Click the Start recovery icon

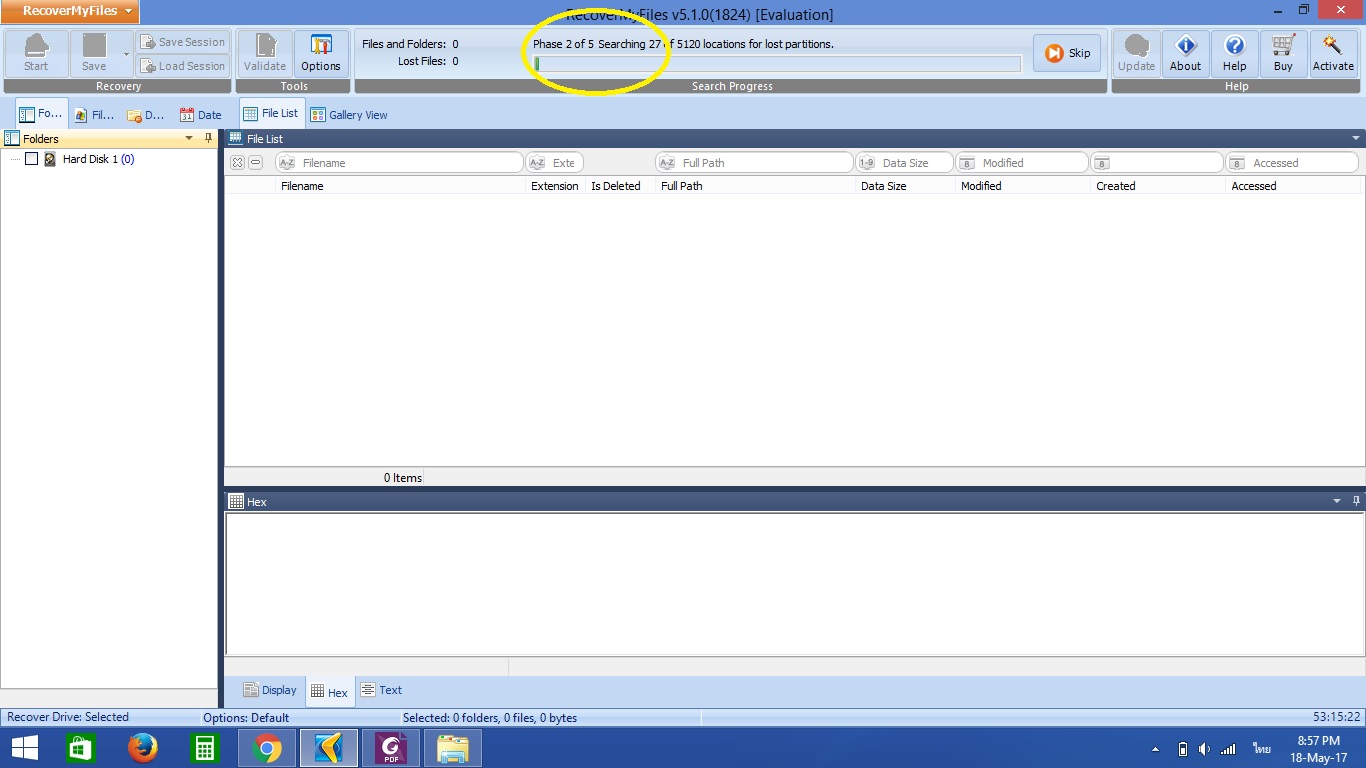pyautogui.click(x=36, y=53)
